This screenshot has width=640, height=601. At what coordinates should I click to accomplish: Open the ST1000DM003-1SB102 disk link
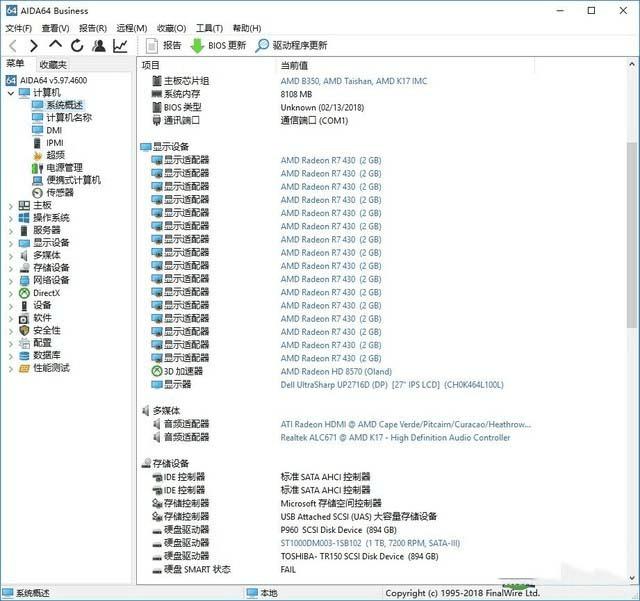coord(370,543)
